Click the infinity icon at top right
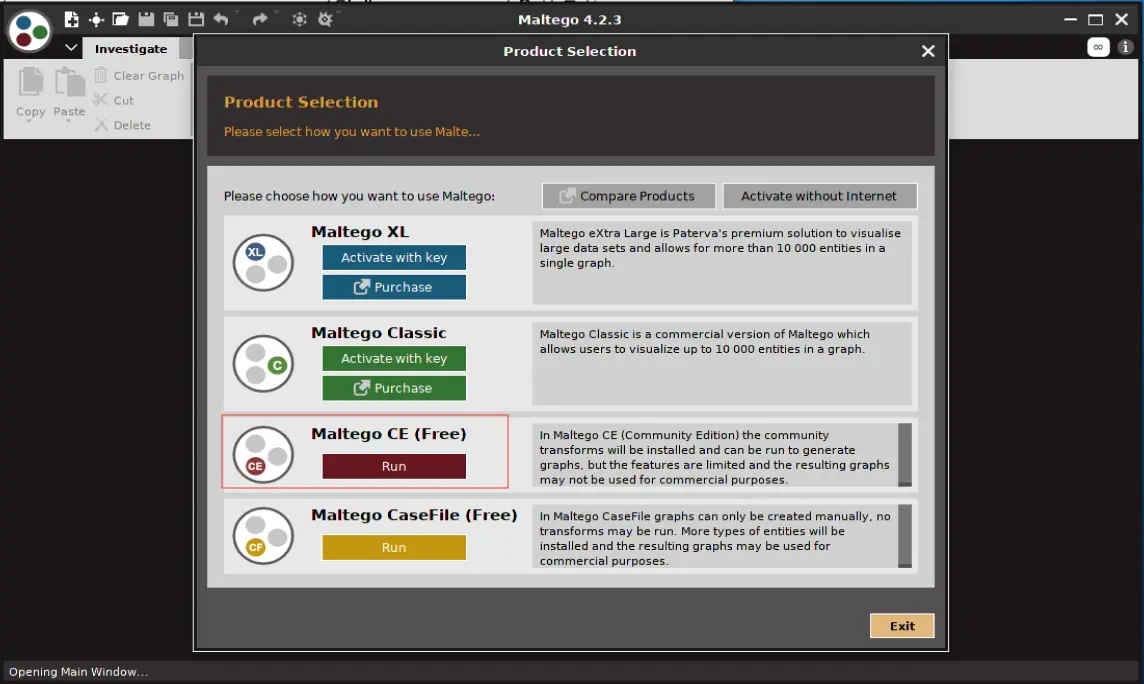This screenshot has width=1144, height=684. coord(1098,47)
